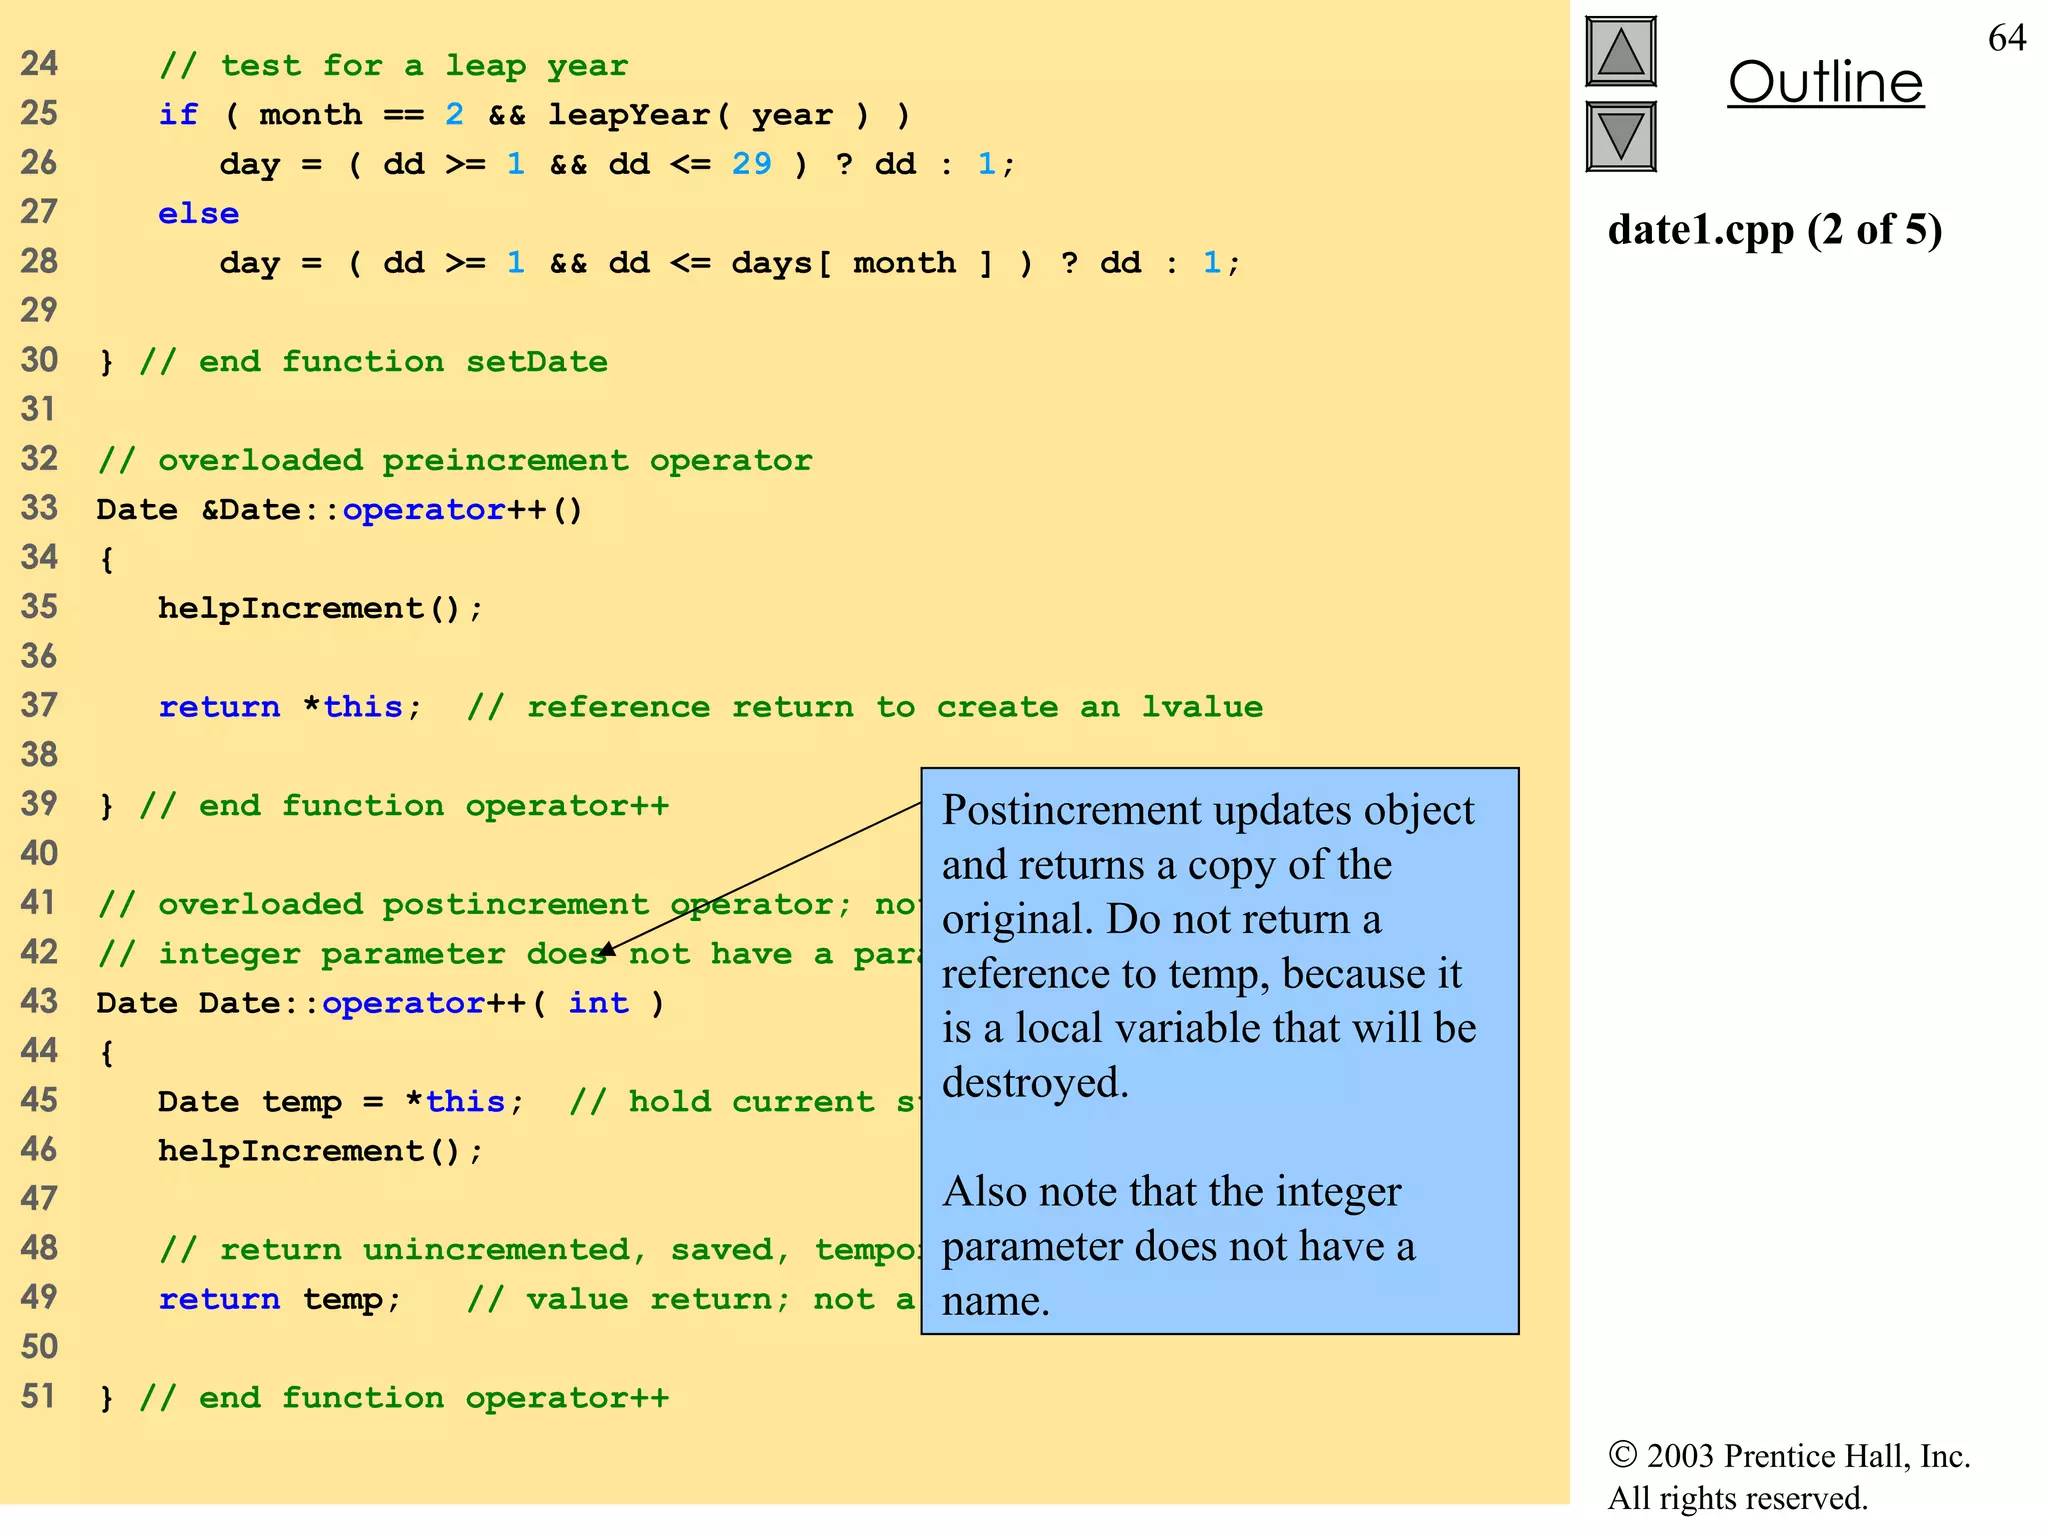Click the 'days[ month ]' assignment line

click(731, 263)
